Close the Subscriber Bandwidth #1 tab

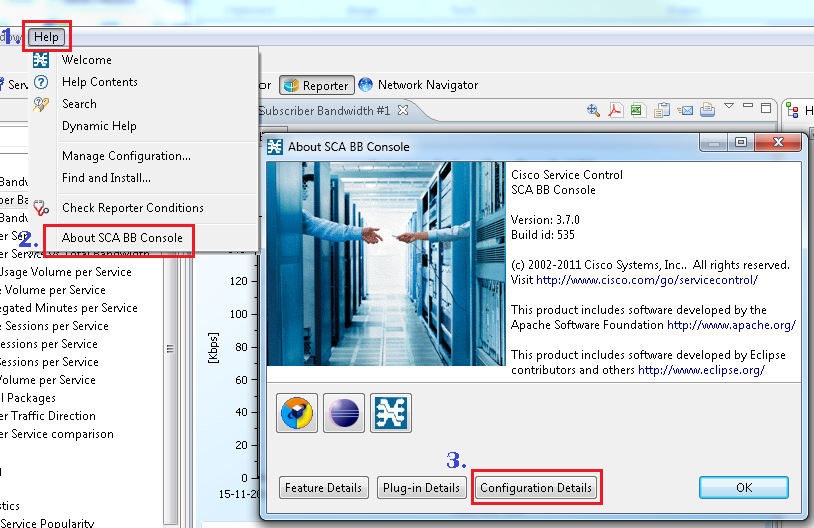pyautogui.click(x=403, y=111)
